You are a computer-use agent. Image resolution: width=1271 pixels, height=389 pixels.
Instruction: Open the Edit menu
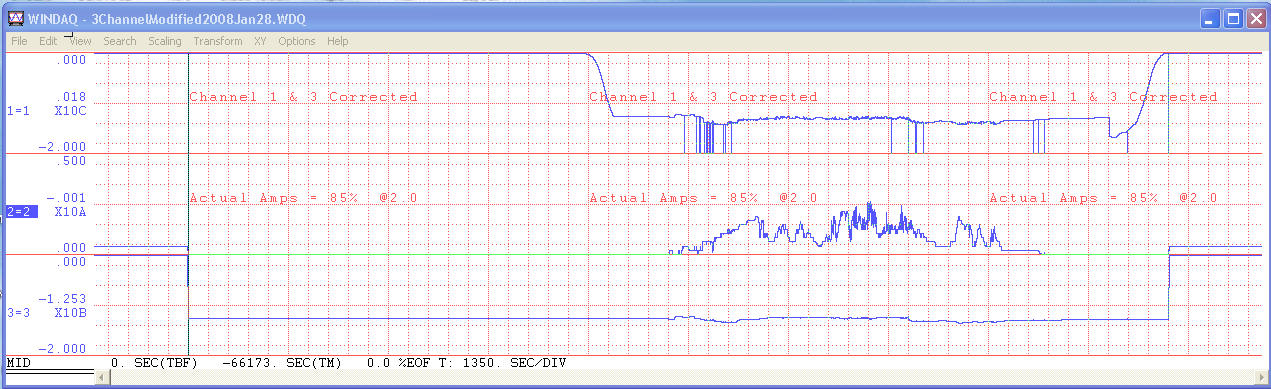(x=48, y=41)
